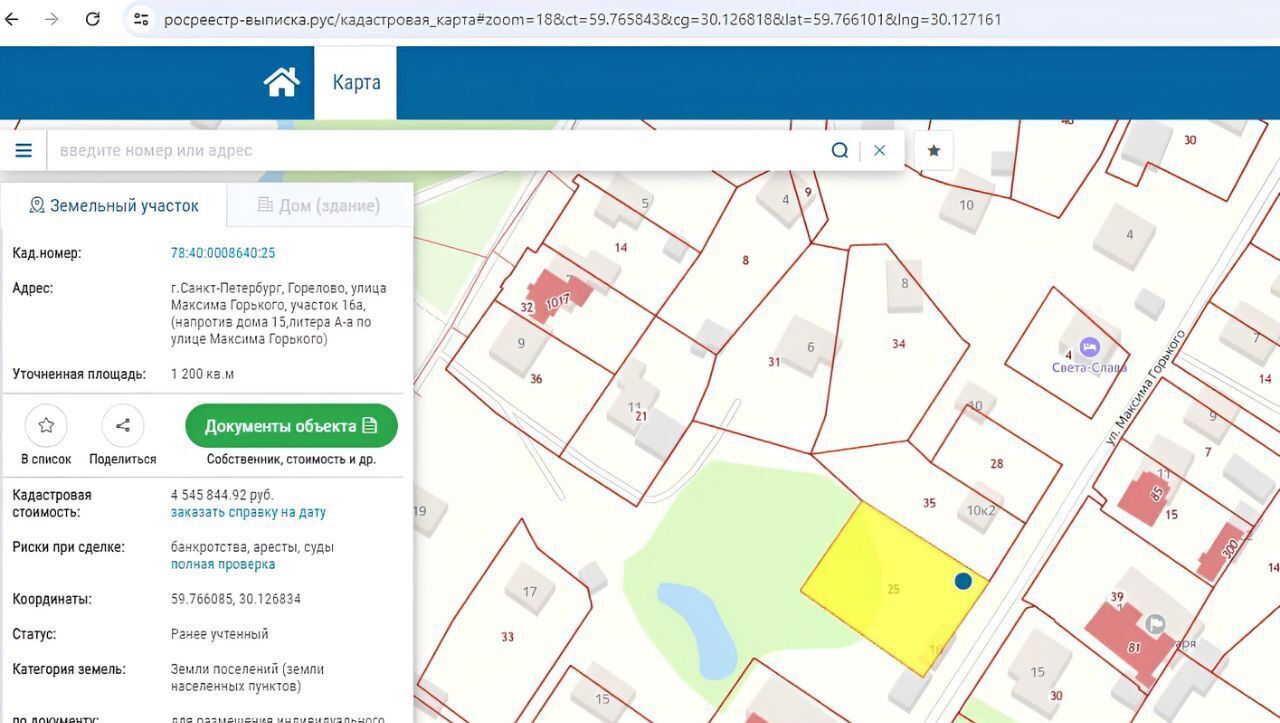The image size is (1280, 723).
Task: Add parcel to list with star icon
Action: point(46,425)
